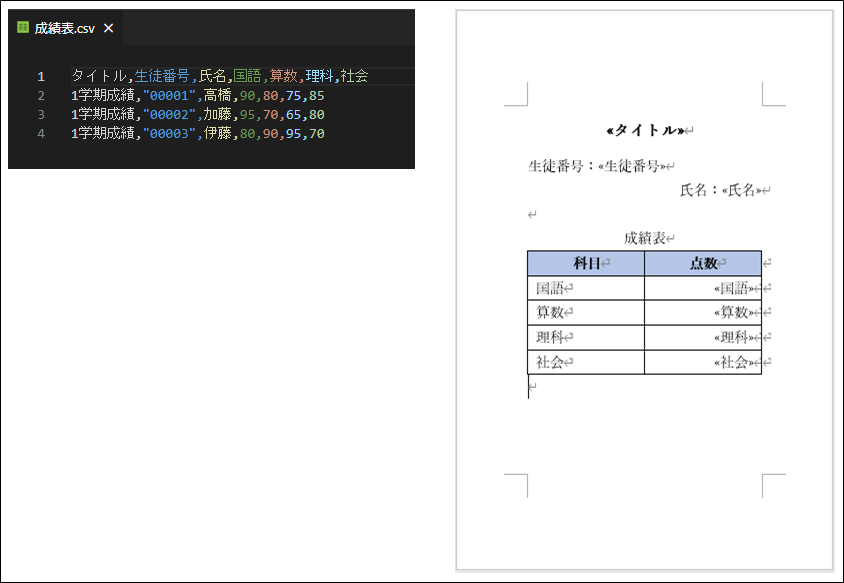The width and height of the screenshot is (844, 583).
Task: Click the タイトル header in CSV line 1
Action: pyautogui.click(x=99, y=76)
